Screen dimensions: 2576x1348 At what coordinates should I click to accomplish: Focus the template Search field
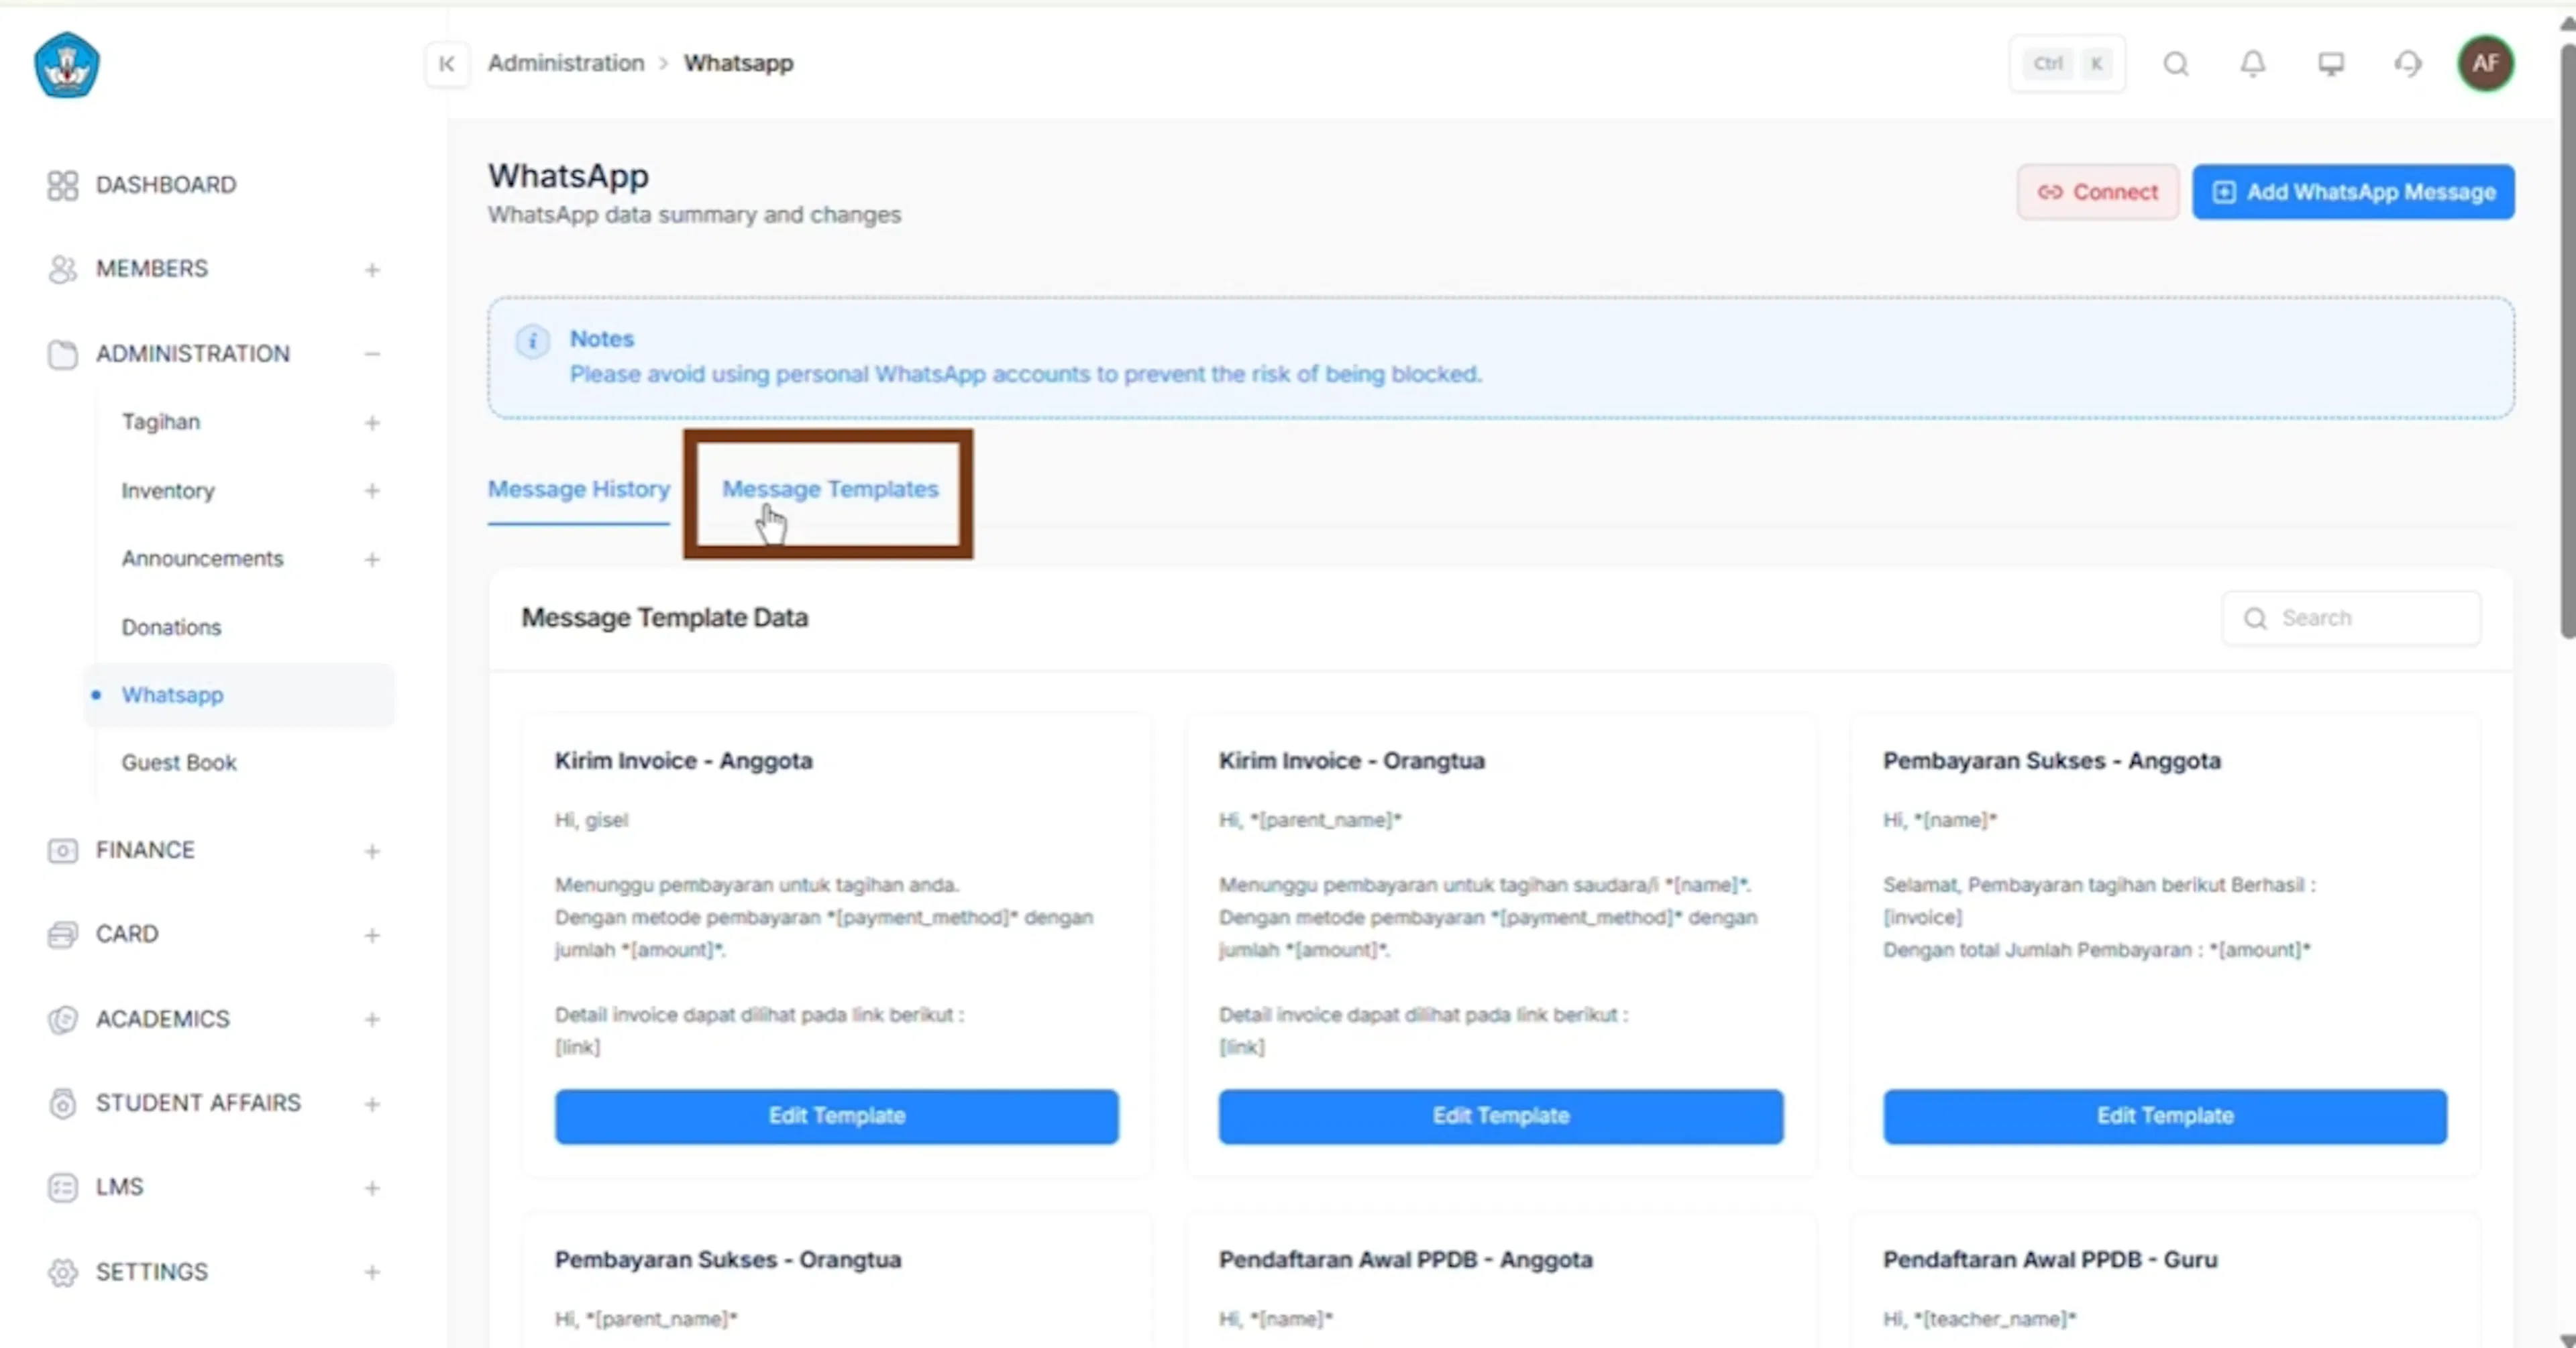[x=2352, y=618]
